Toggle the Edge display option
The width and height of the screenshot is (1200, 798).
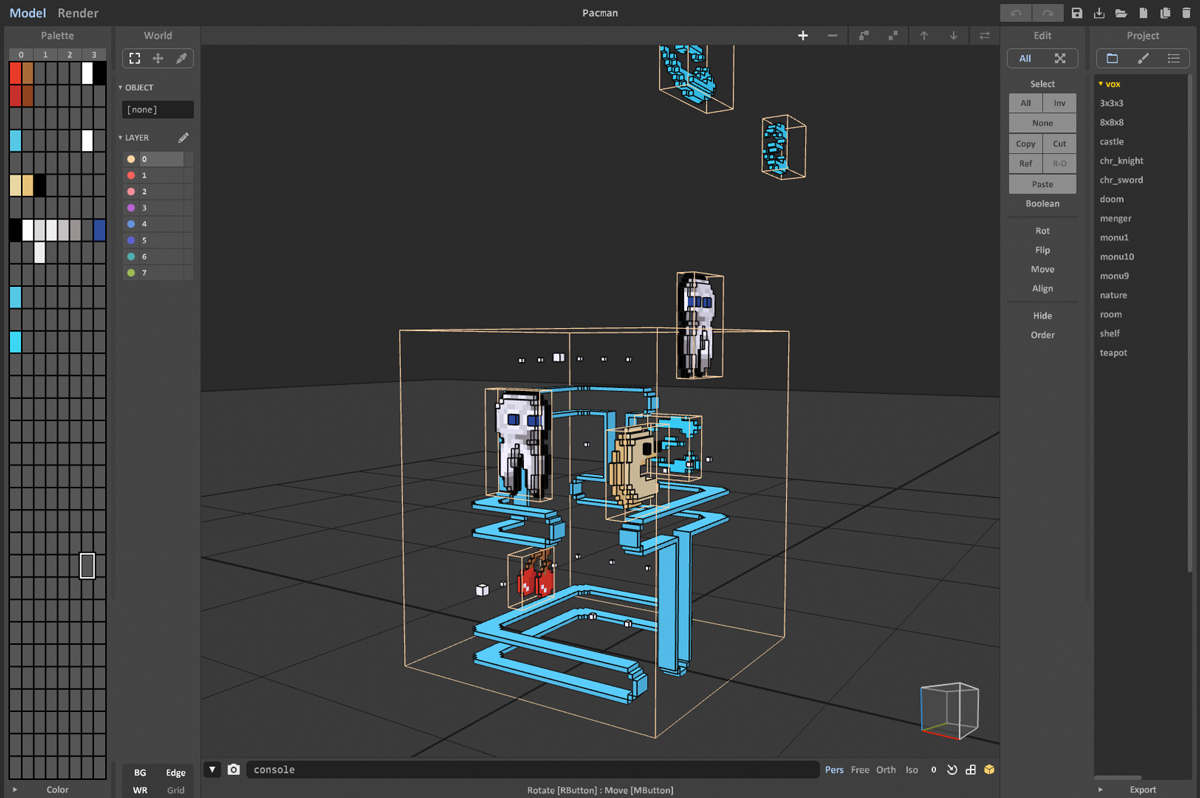tap(176, 772)
